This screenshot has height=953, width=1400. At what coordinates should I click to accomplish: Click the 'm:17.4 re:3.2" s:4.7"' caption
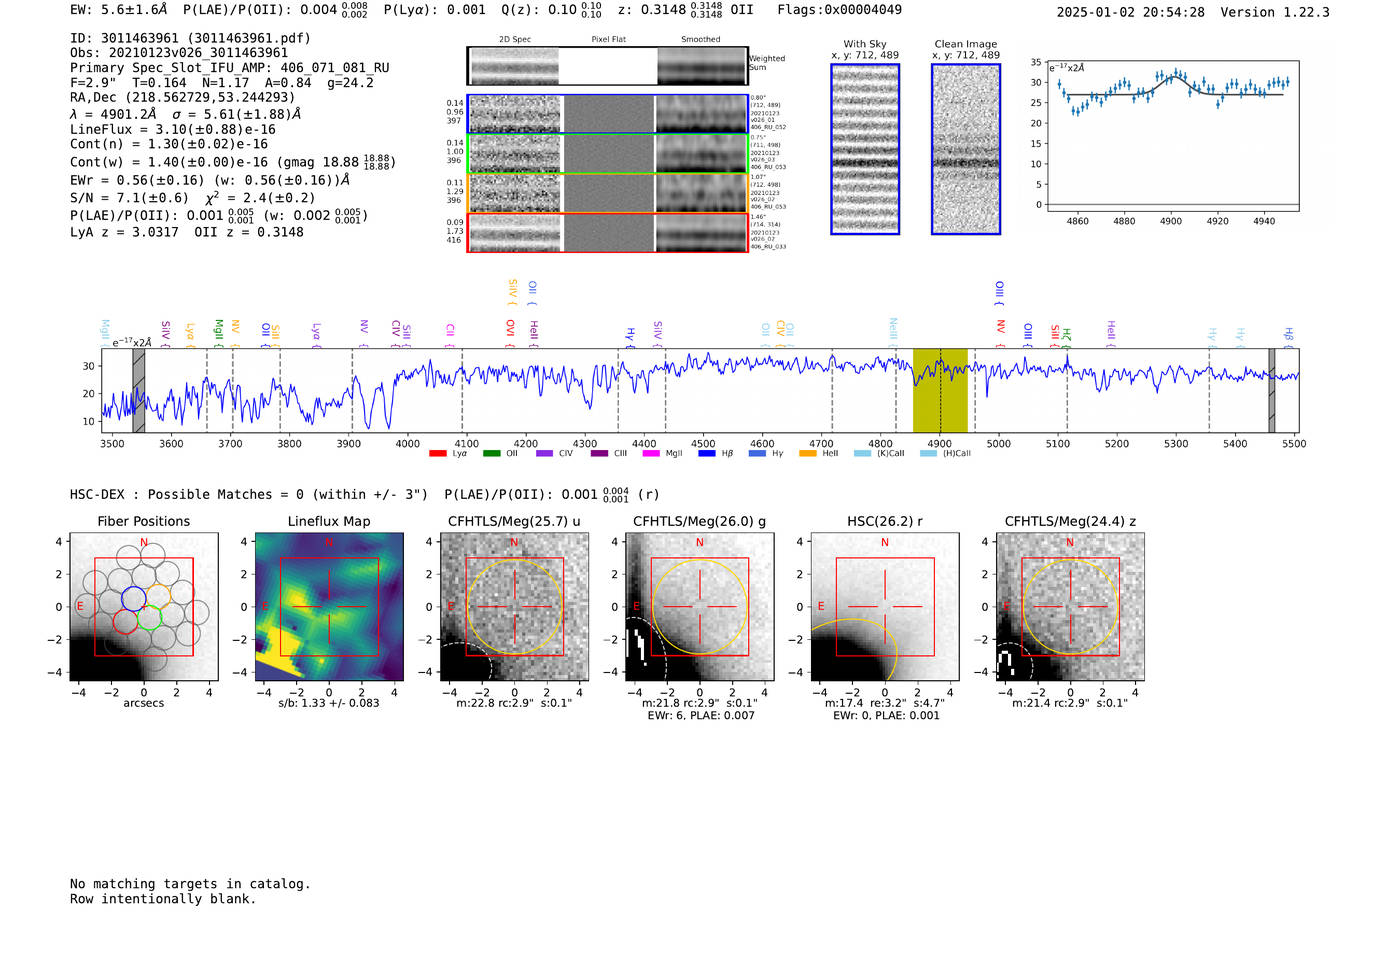(885, 703)
